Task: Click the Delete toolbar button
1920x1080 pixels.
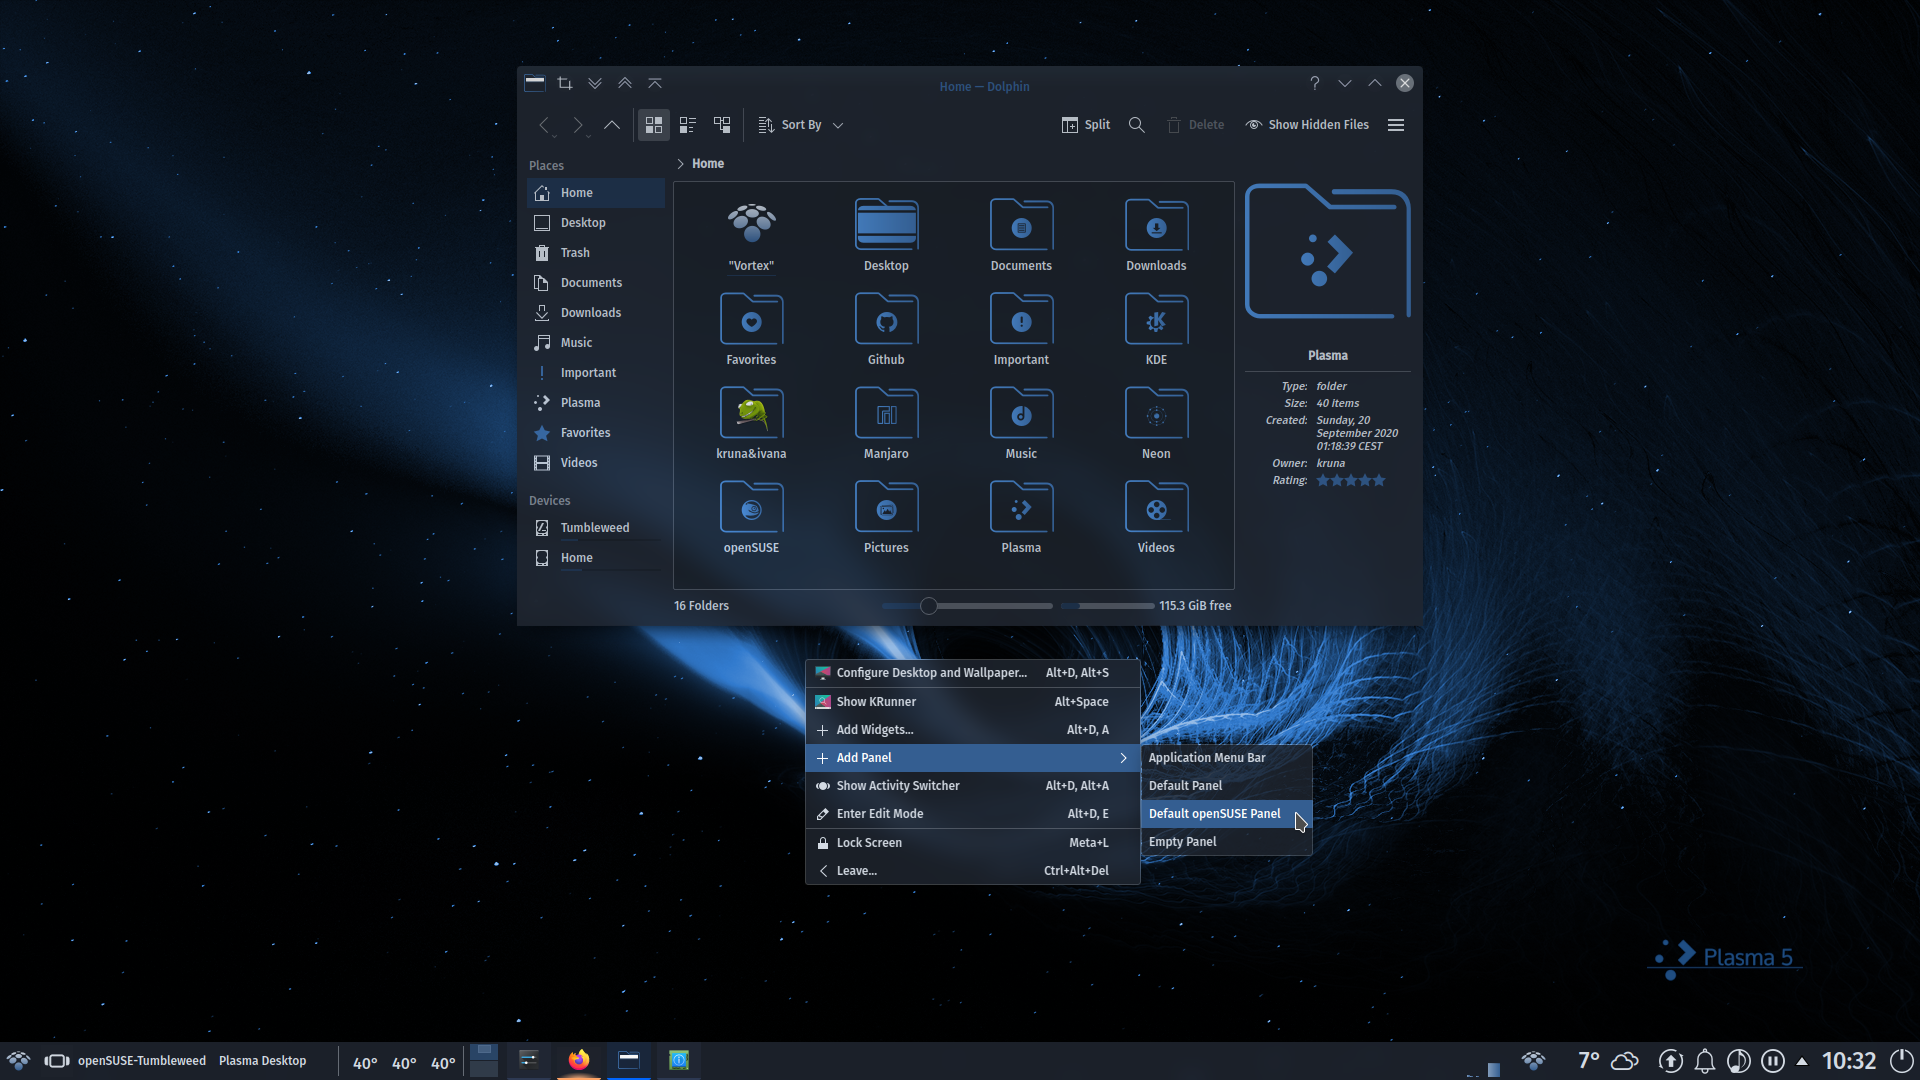Action: pos(1196,125)
